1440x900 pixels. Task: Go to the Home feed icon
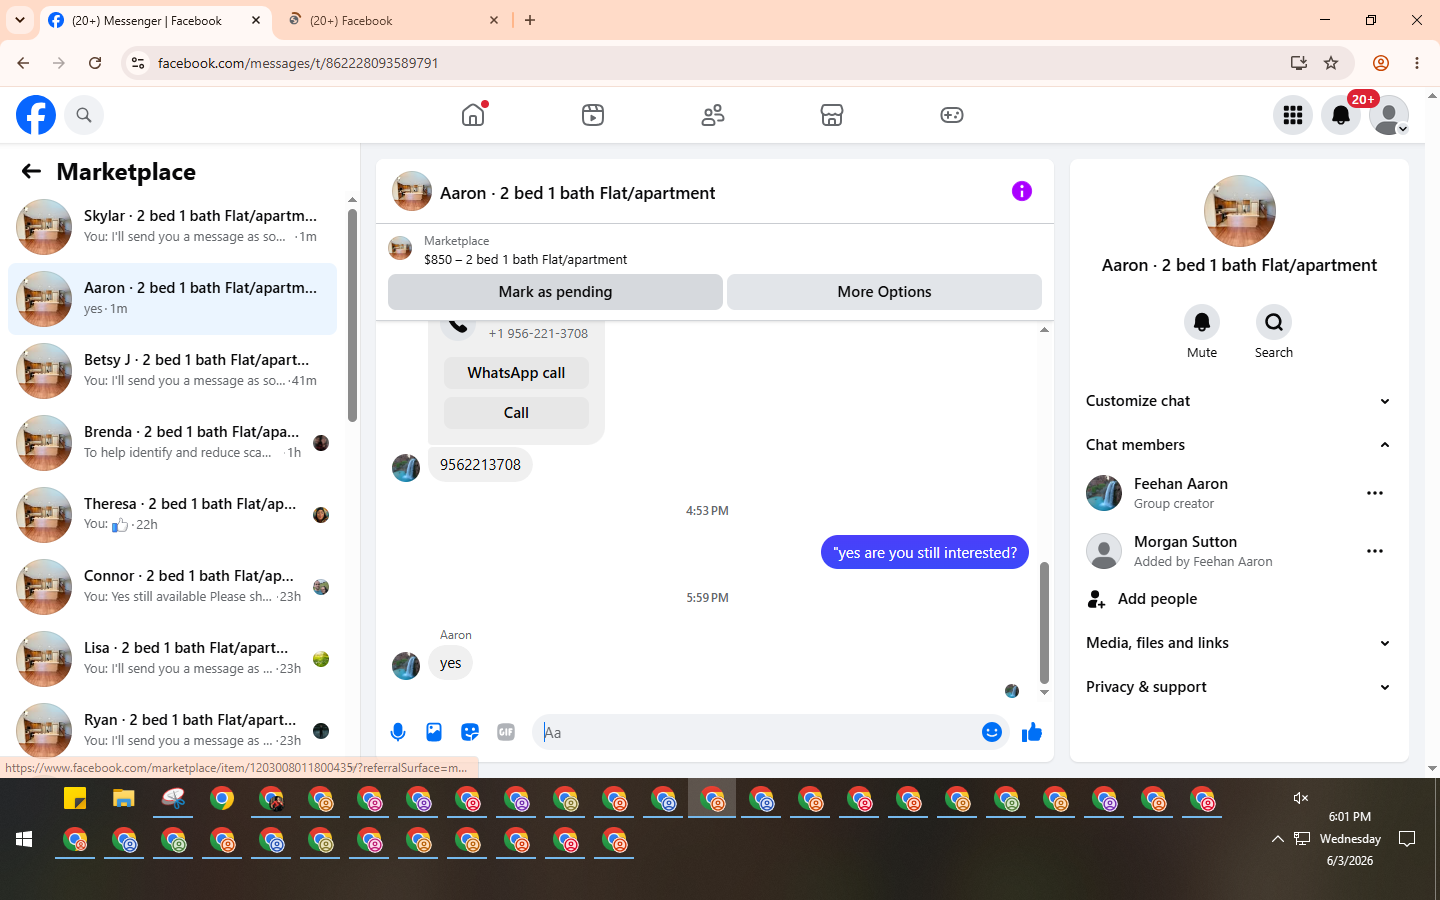tap(473, 115)
